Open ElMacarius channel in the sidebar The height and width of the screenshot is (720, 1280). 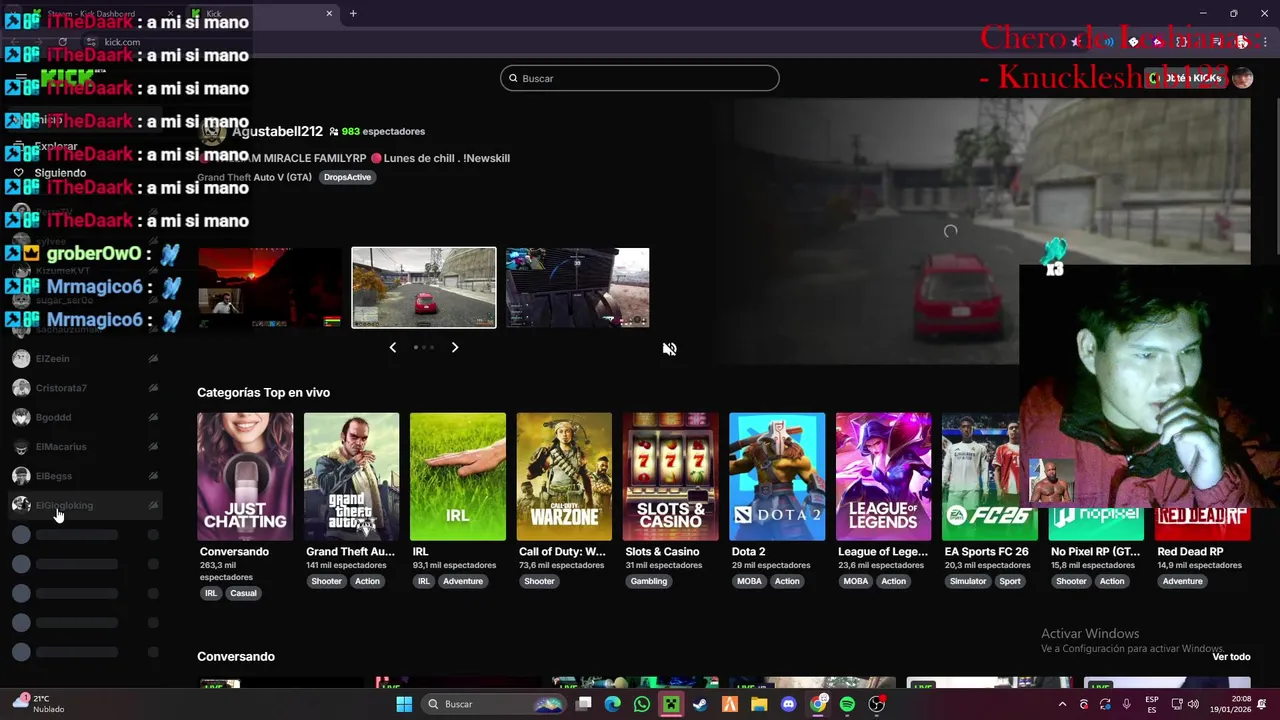pos(85,446)
